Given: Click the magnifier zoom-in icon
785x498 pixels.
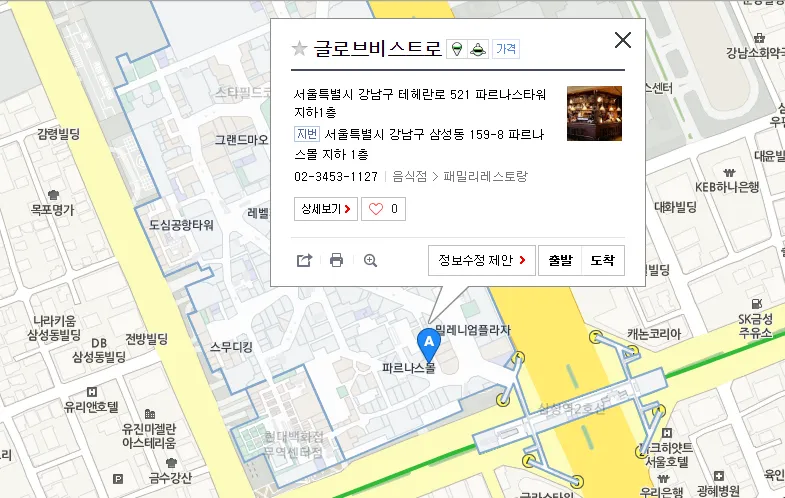Looking at the screenshot, I should pyautogui.click(x=370, y=260).
